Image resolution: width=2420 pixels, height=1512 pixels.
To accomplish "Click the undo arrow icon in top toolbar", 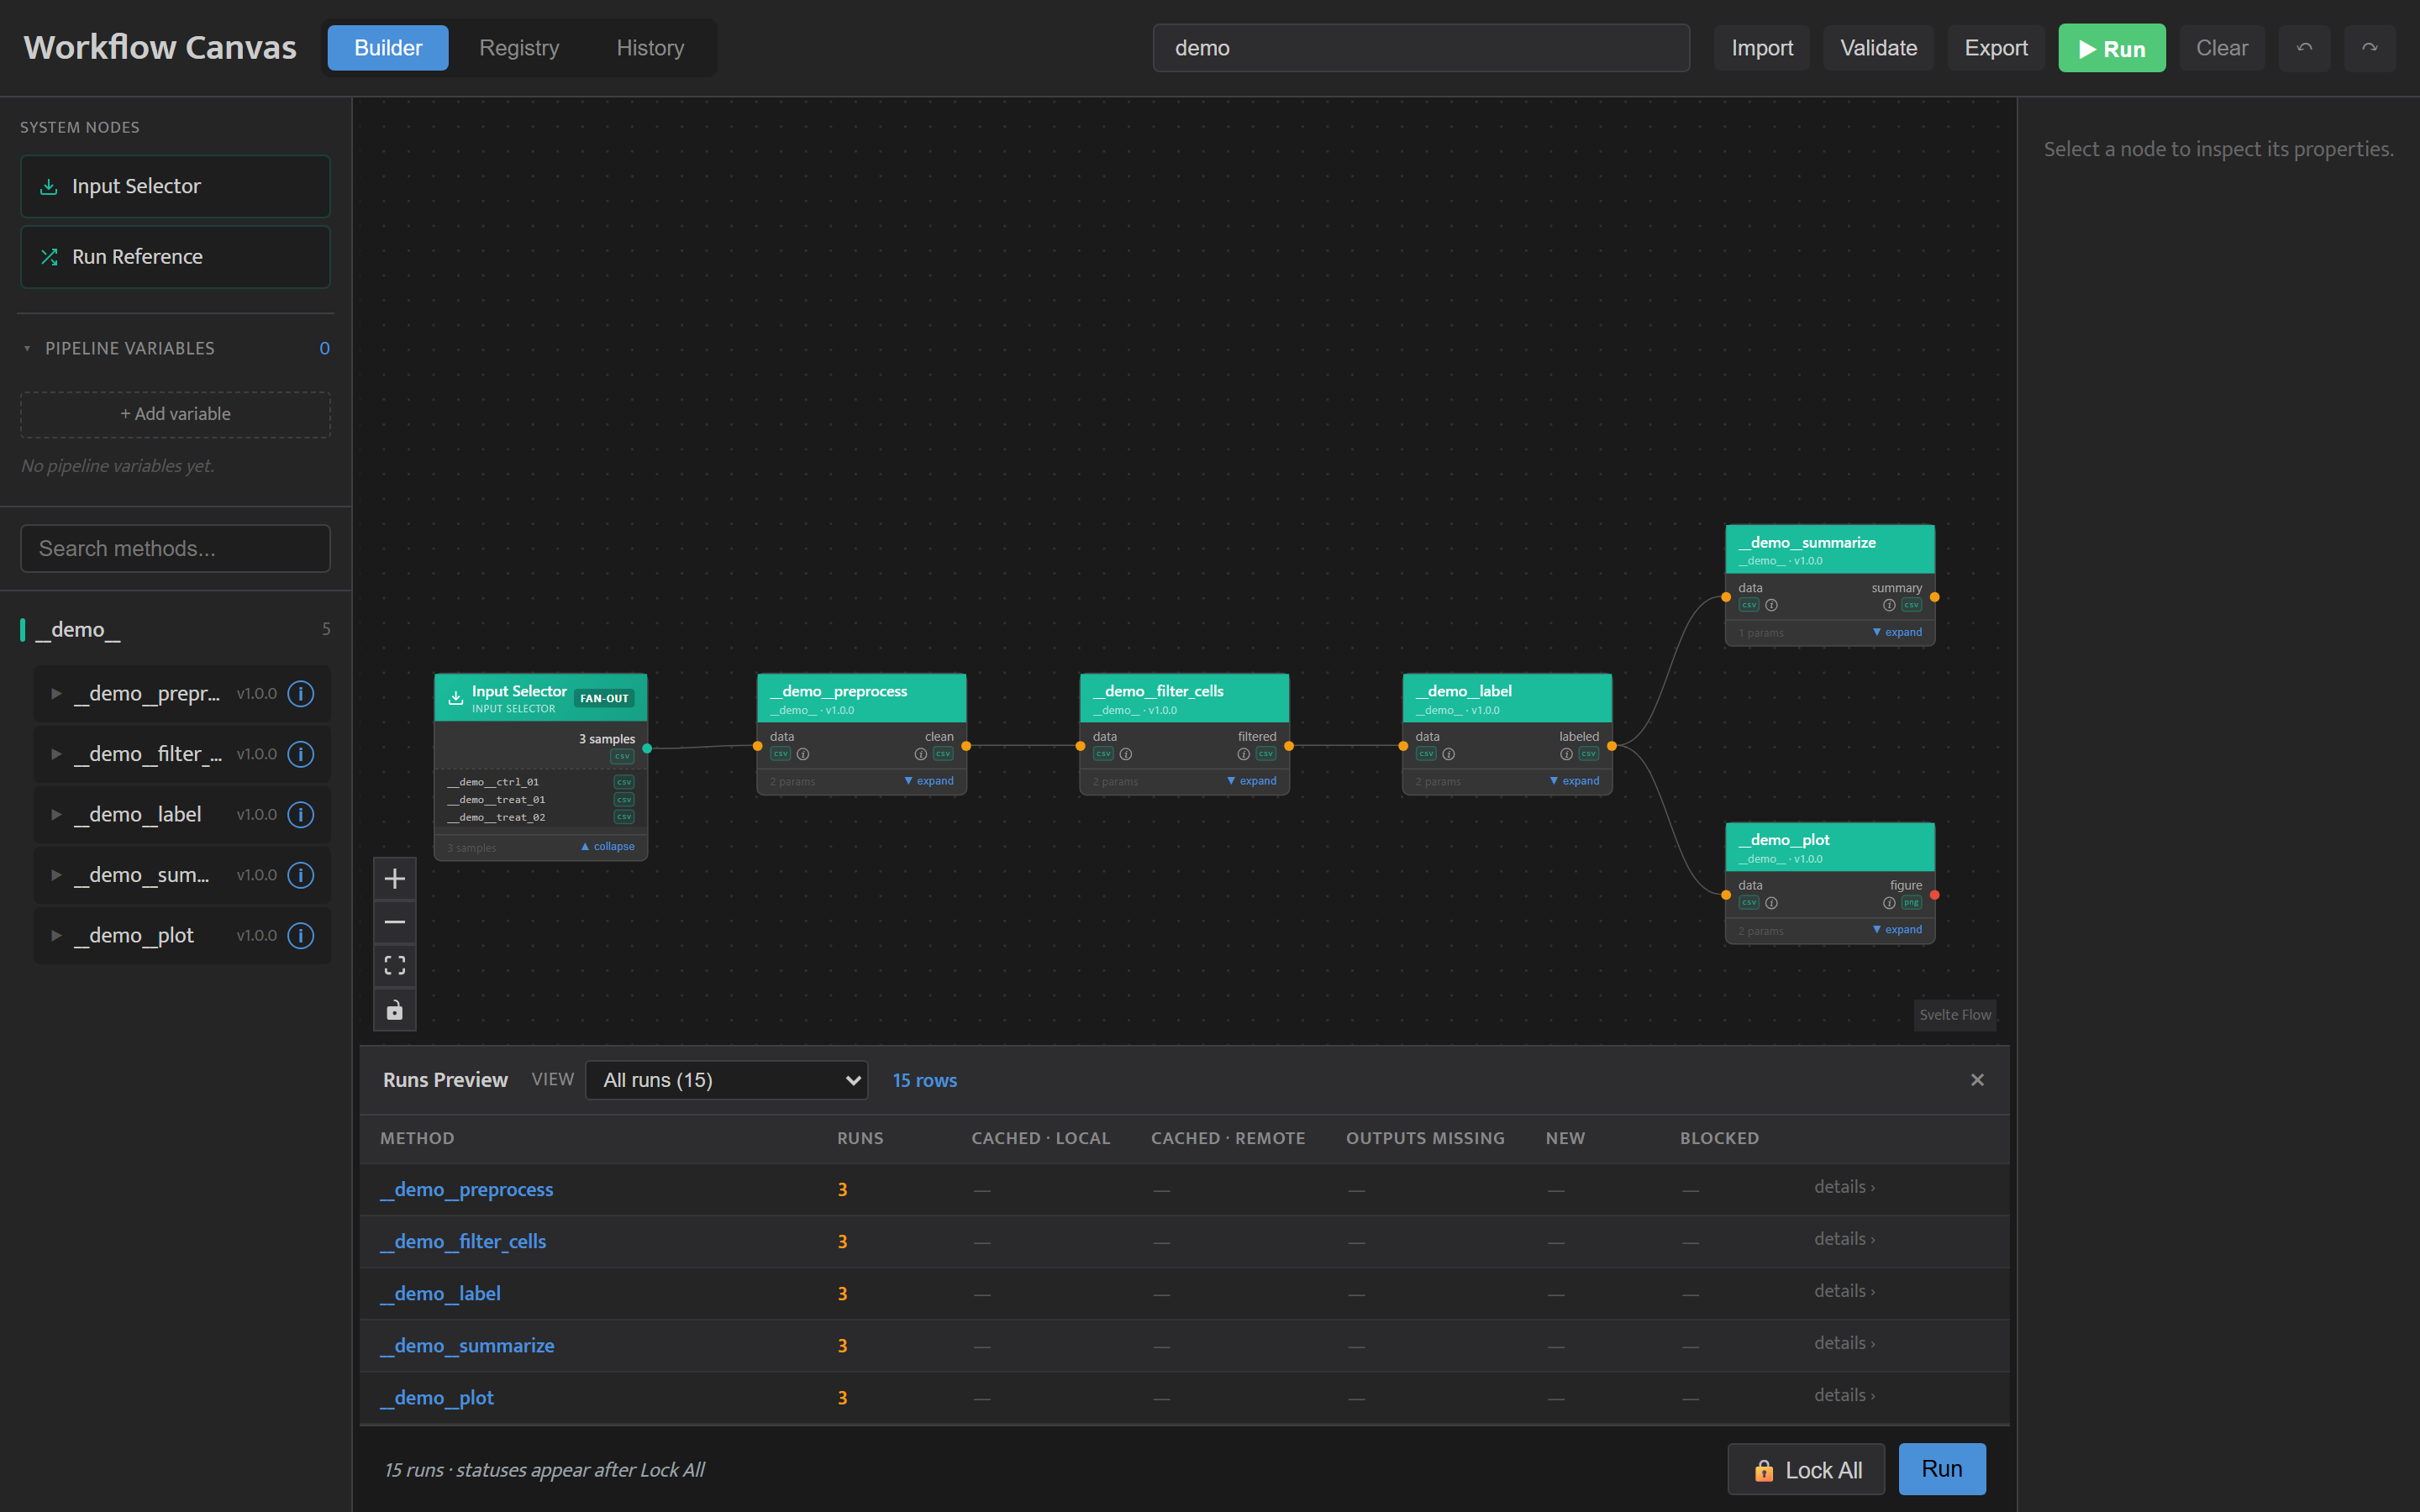I will [x=2304, y=48].
